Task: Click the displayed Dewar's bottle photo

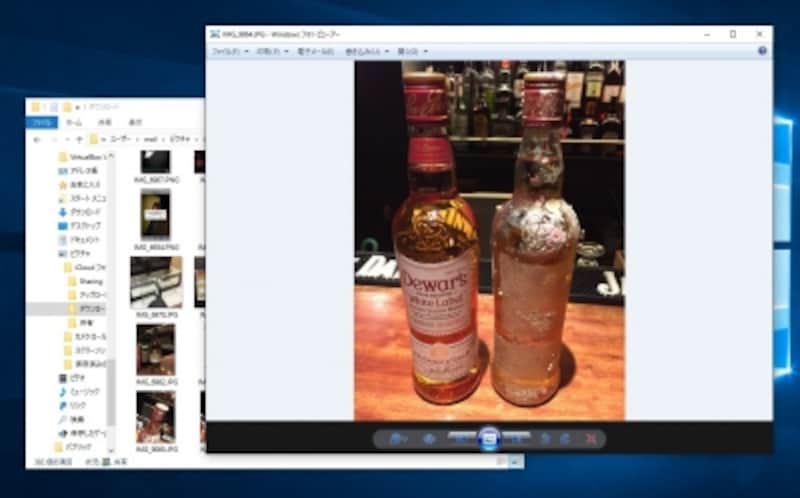Action: pyautogui.click(x=489, y=240)
